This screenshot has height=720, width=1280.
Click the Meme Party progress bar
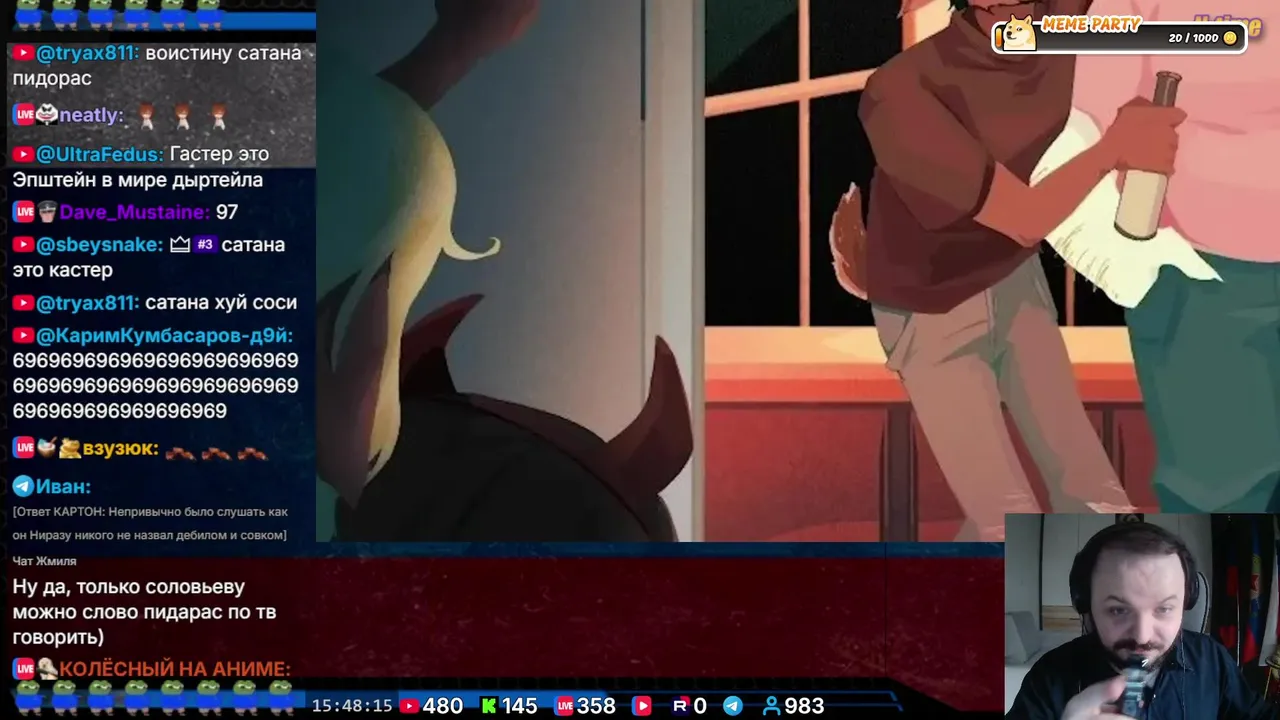pos(1120,38)
